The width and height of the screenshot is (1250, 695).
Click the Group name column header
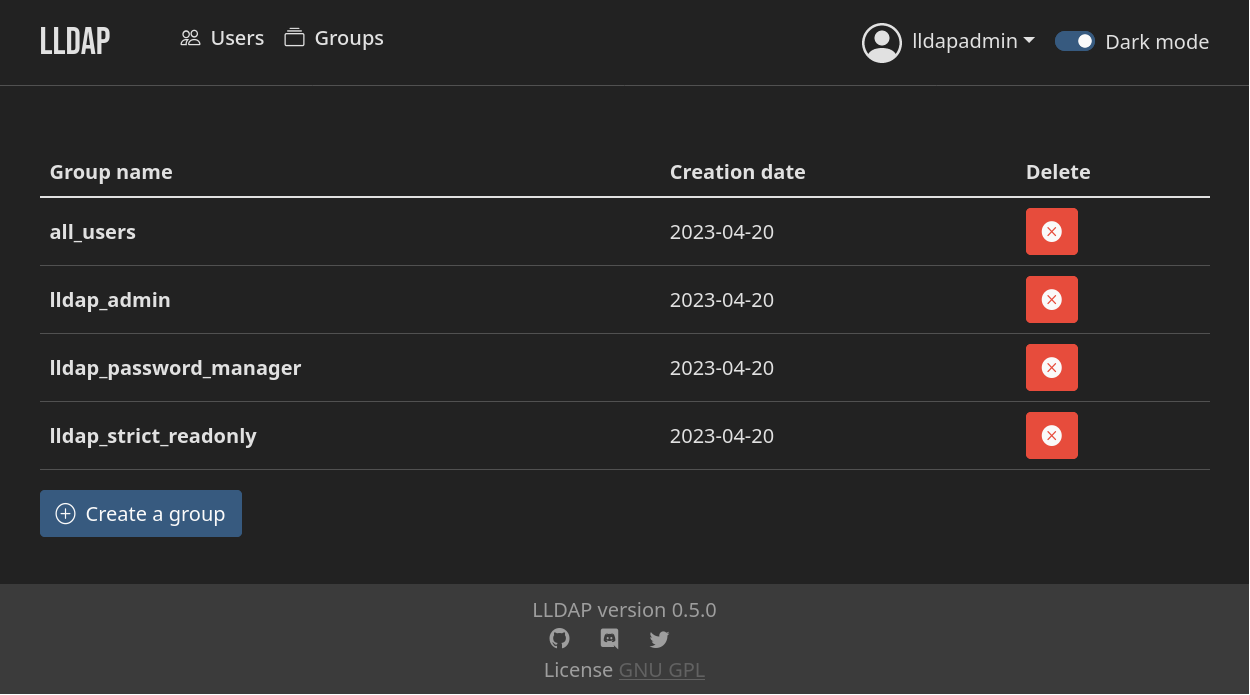tap(111, 171)
